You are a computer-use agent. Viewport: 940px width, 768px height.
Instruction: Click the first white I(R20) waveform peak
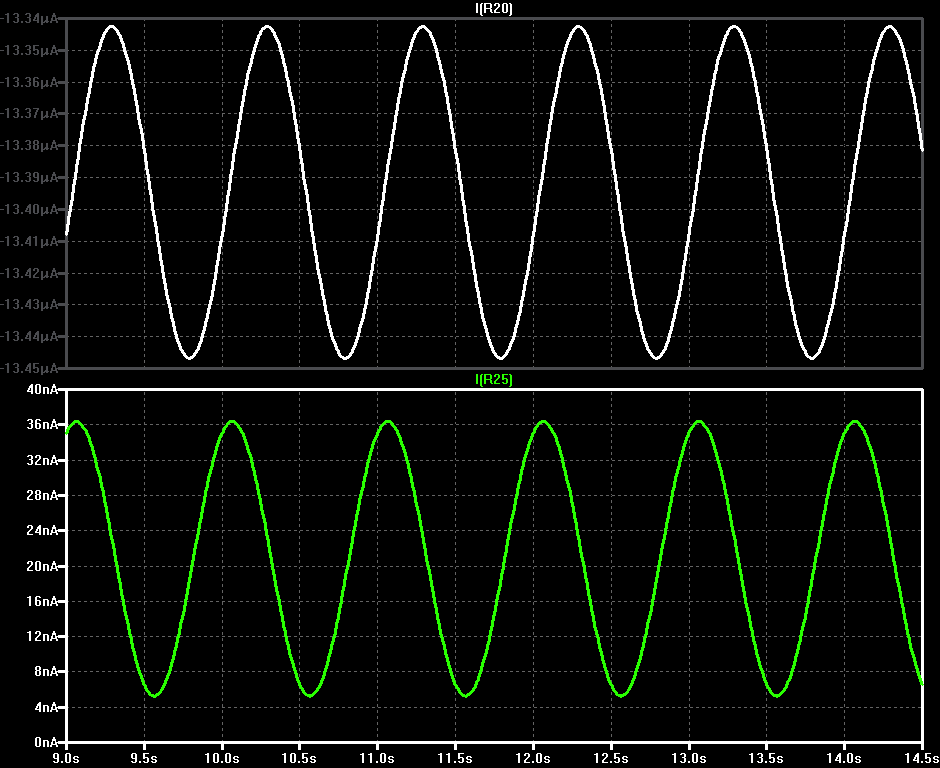pos(112,26)
